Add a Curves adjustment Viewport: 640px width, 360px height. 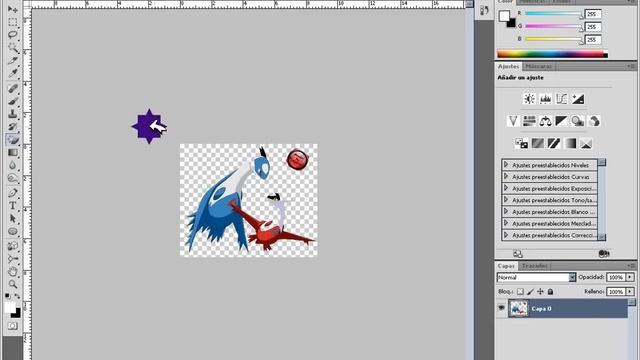point(562,99)
